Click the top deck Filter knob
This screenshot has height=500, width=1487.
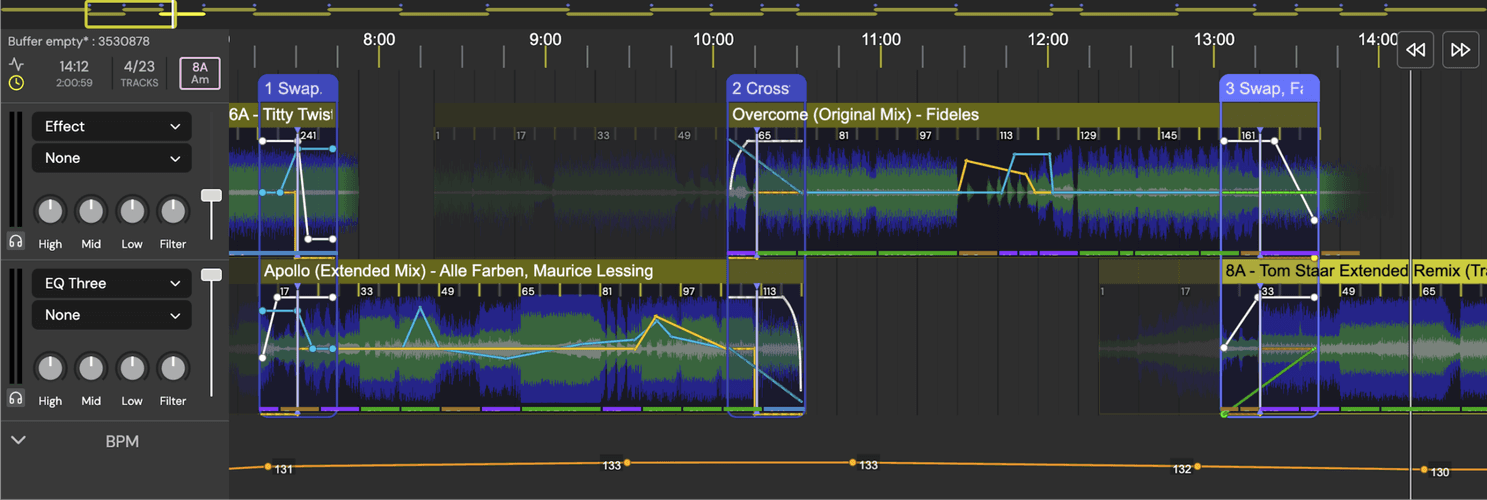click(x=173, y=211)
